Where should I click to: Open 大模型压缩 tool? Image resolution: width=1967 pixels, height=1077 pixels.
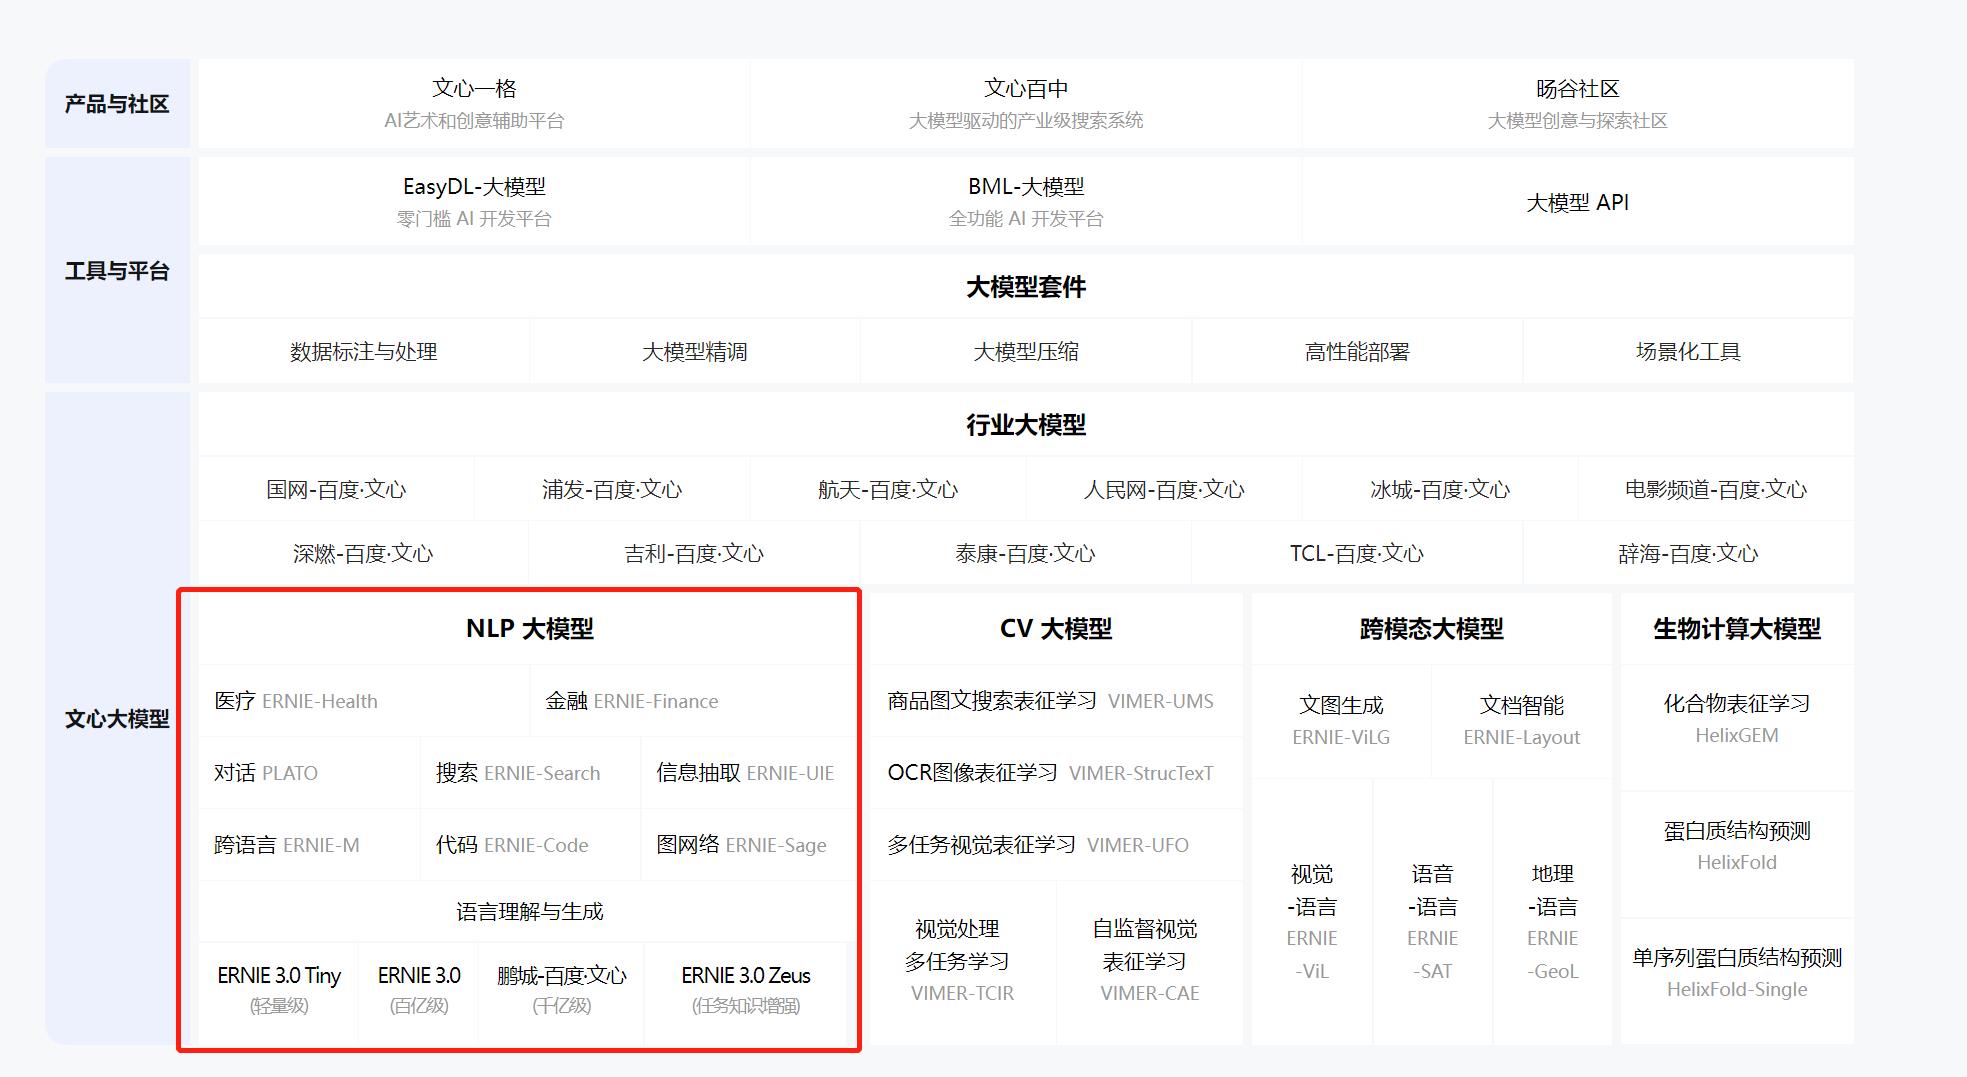point(1025,351)
